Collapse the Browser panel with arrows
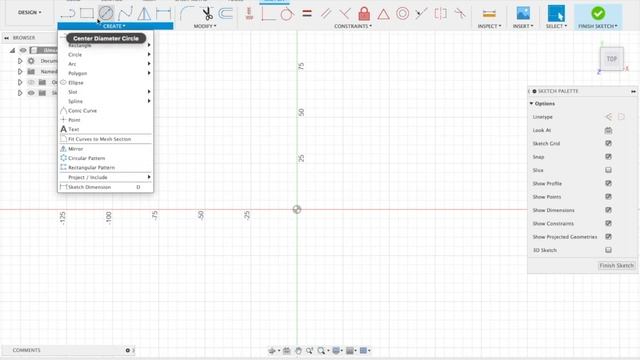This screenshot has height=360, width=640. tap(7, 38)
